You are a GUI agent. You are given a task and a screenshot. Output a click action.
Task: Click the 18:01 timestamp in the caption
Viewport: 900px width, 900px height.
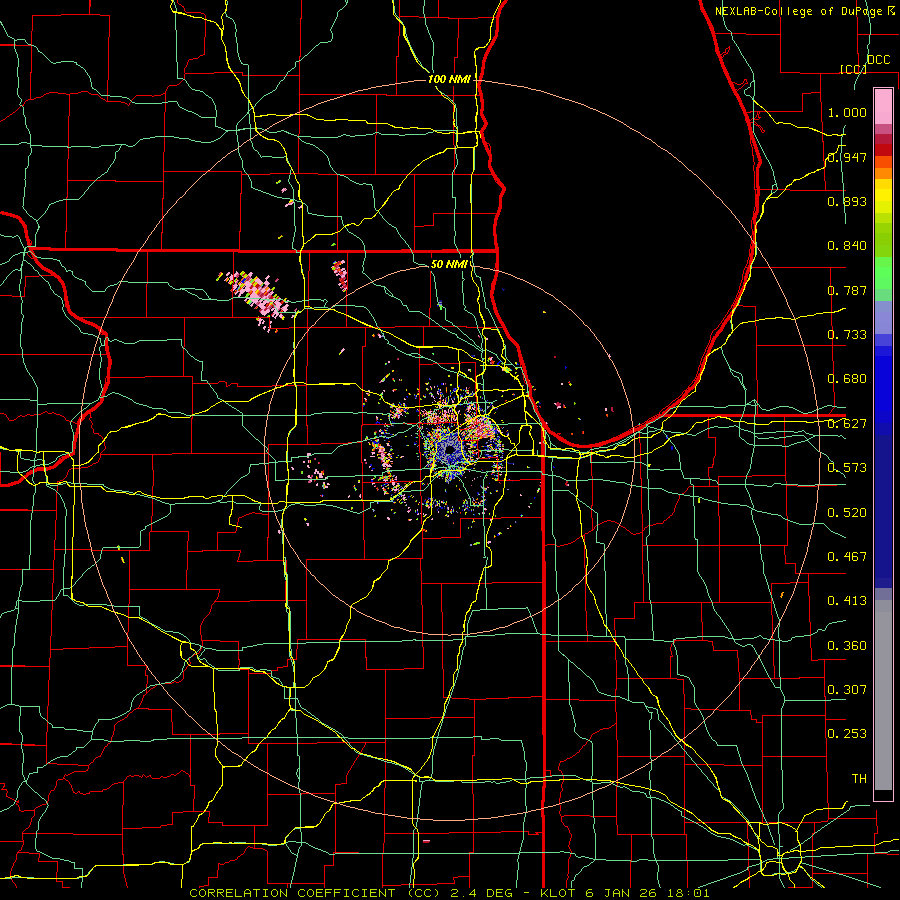689,893
